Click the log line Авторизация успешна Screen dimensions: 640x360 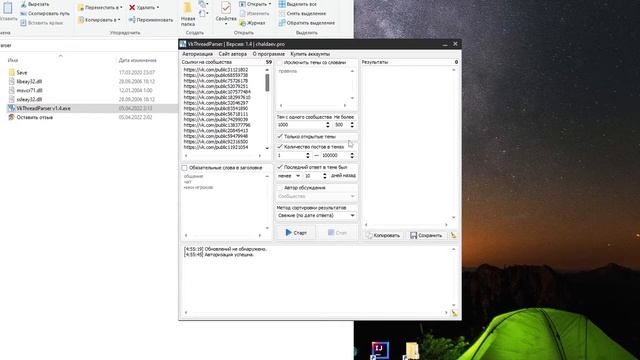point(219,254)
